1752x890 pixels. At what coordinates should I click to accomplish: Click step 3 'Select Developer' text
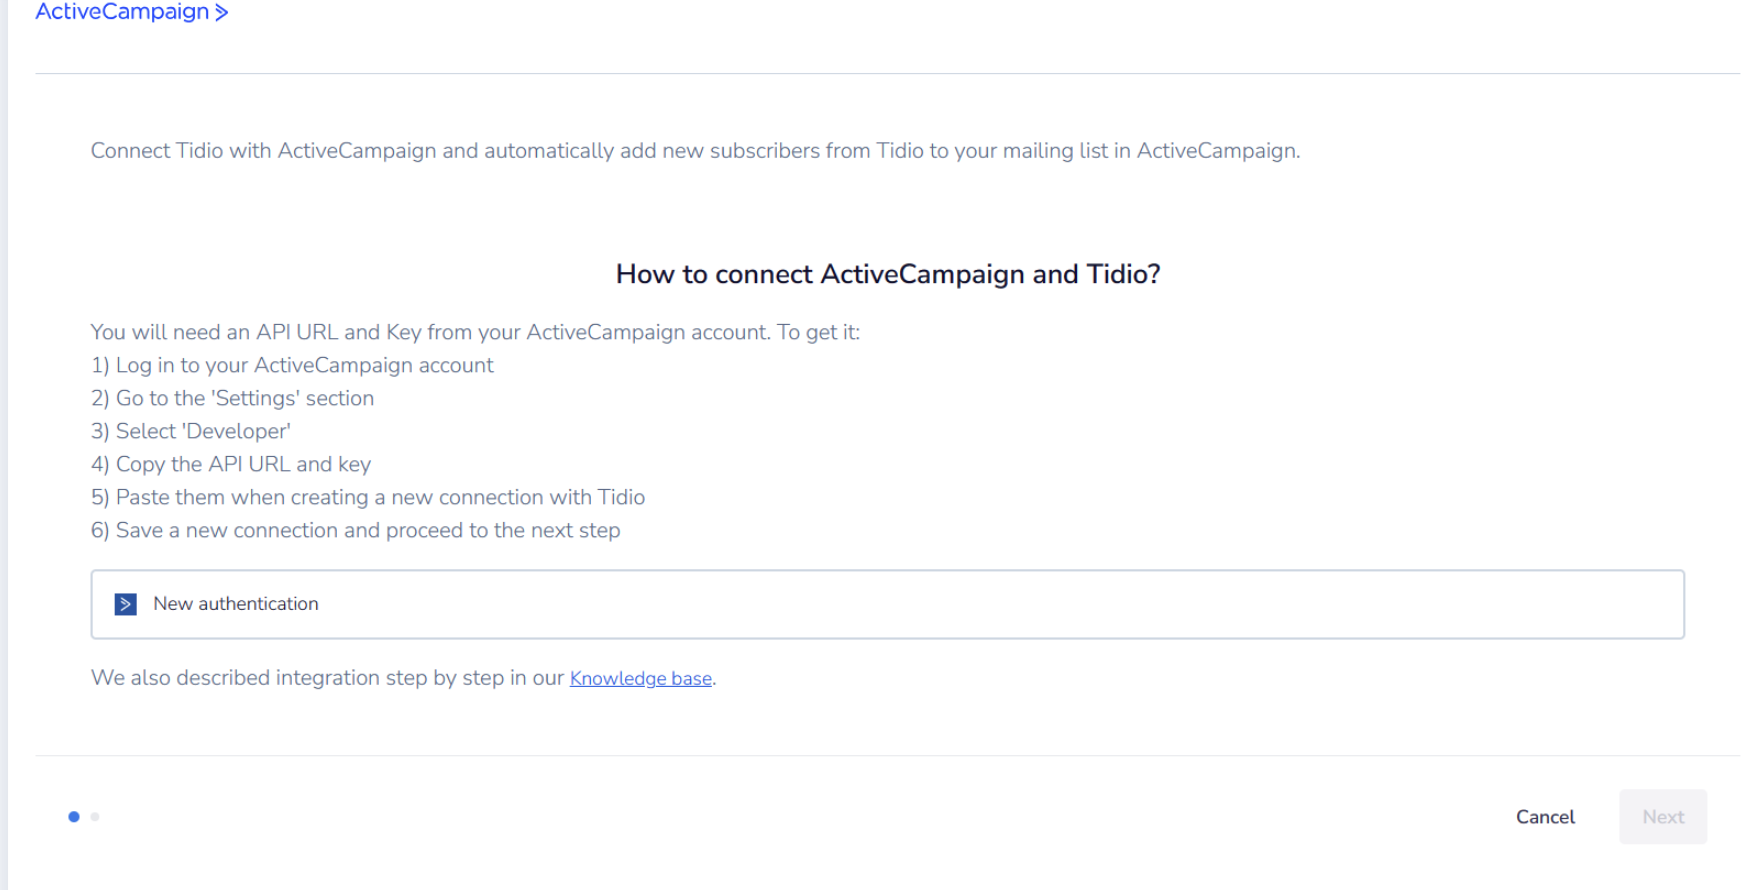(191, 431)
